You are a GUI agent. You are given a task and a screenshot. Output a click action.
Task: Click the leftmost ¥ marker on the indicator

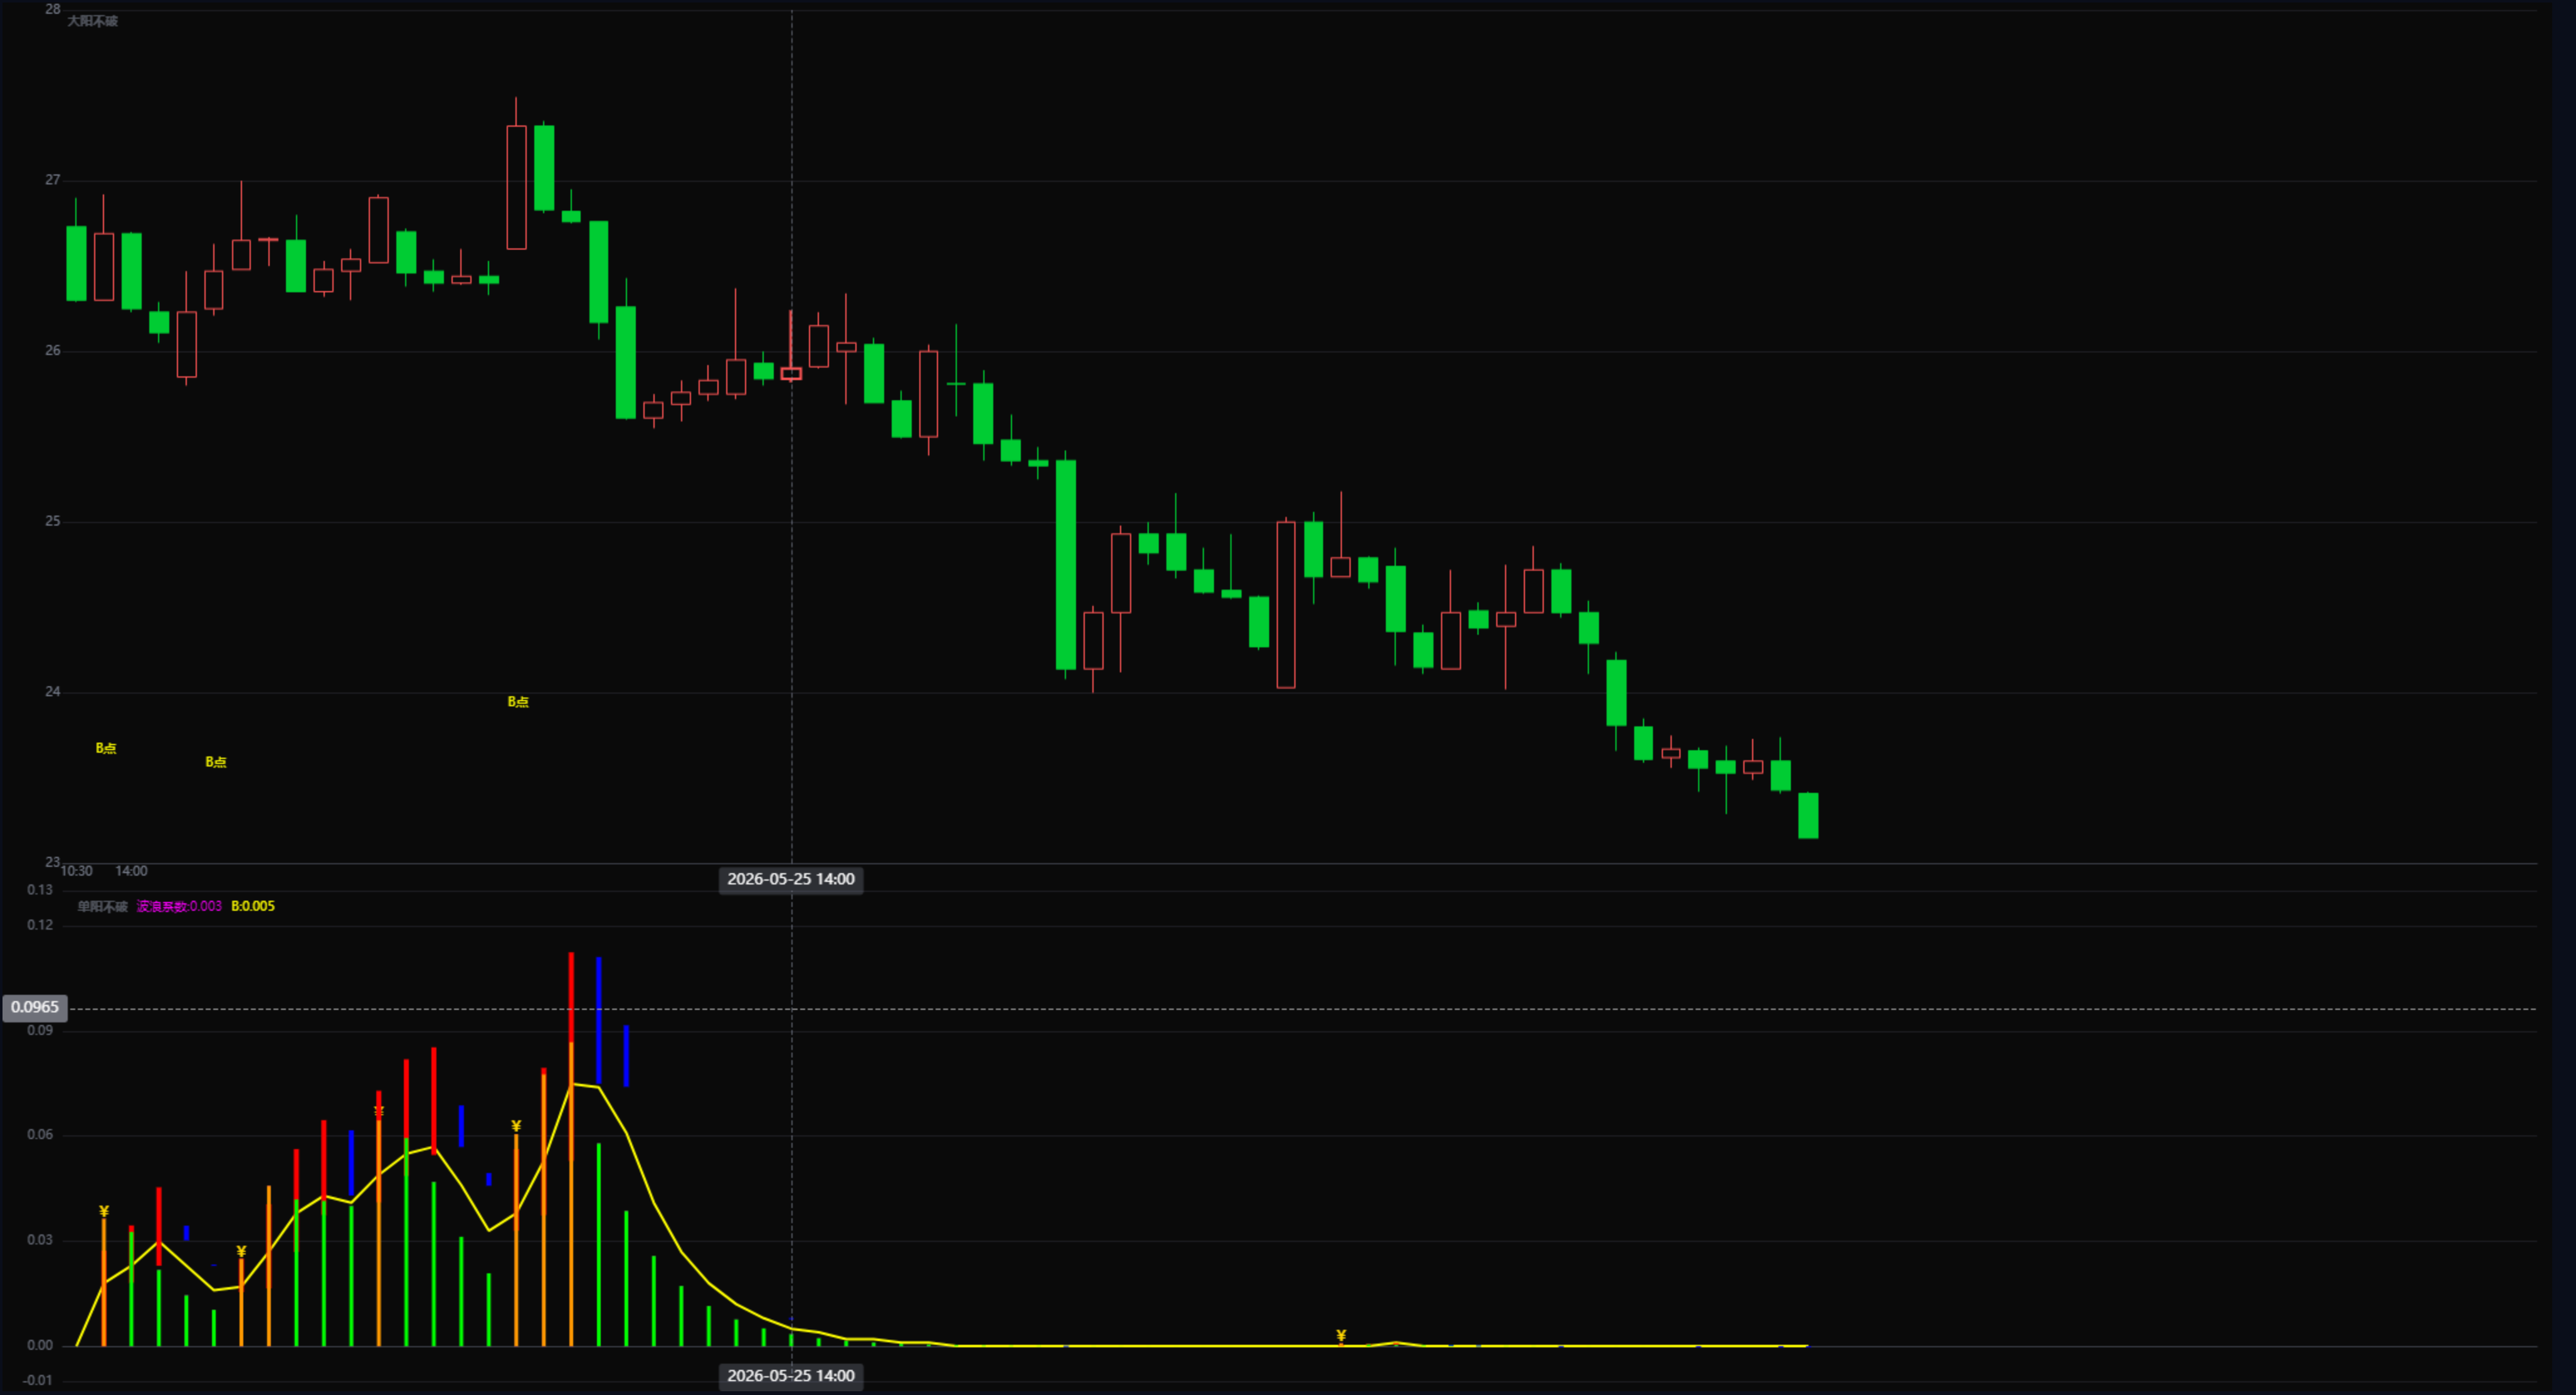pos(104,1211)
